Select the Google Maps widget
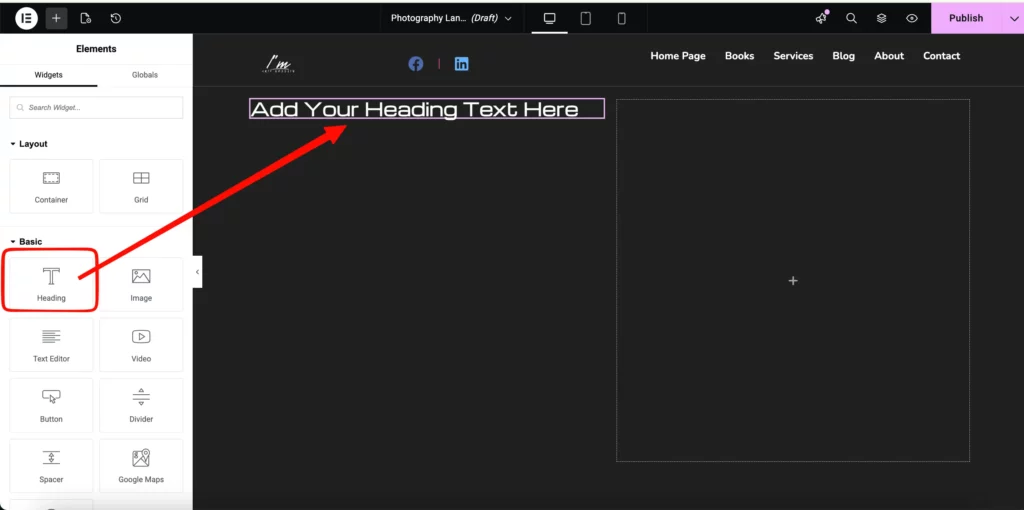The width and height of the screenshot is (1024, 510). 141,466
